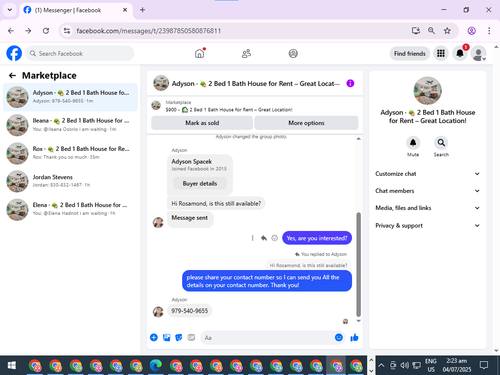This screenshot has width=500, height=375.
Task: Expand the Privacy & support section
Action: (427, 226)
